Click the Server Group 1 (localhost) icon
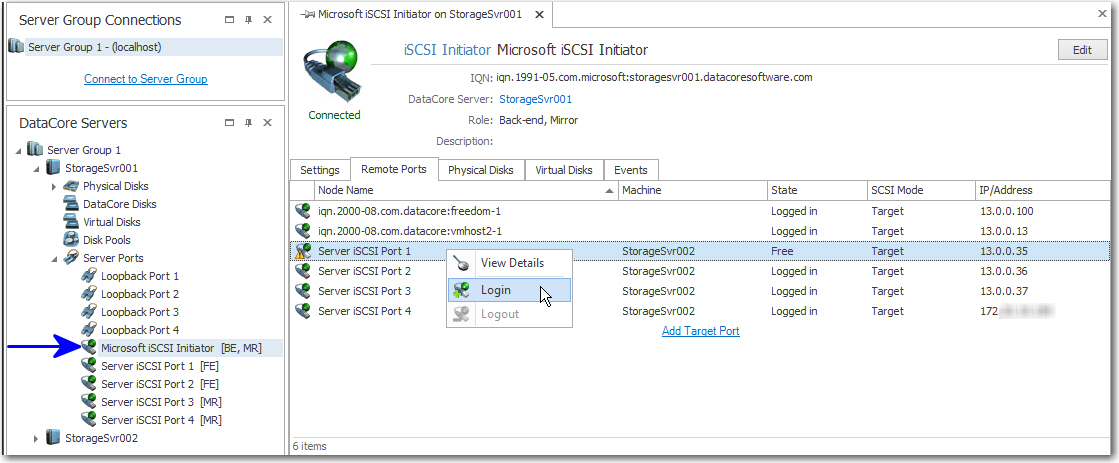 click(16, 47)
